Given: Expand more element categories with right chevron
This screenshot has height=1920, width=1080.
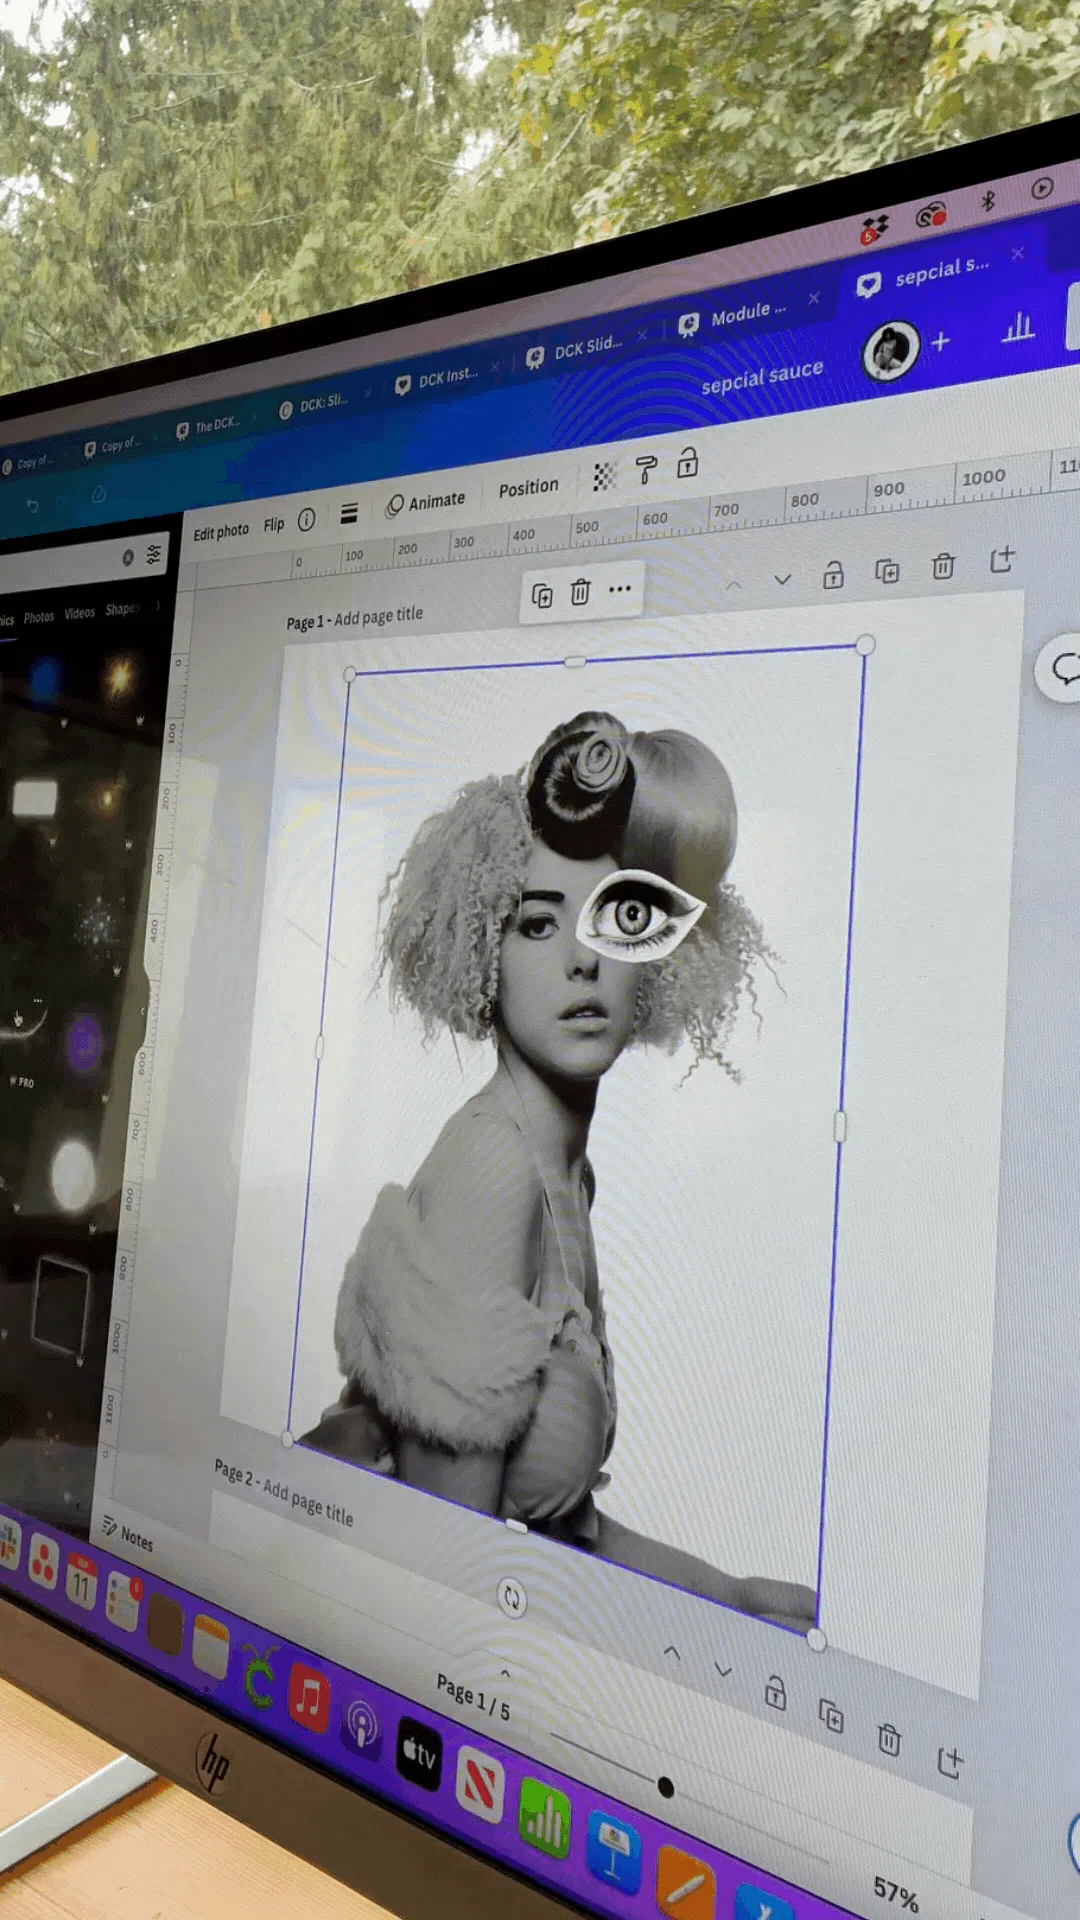Looking at the screenshot, I should coord(157,605).
